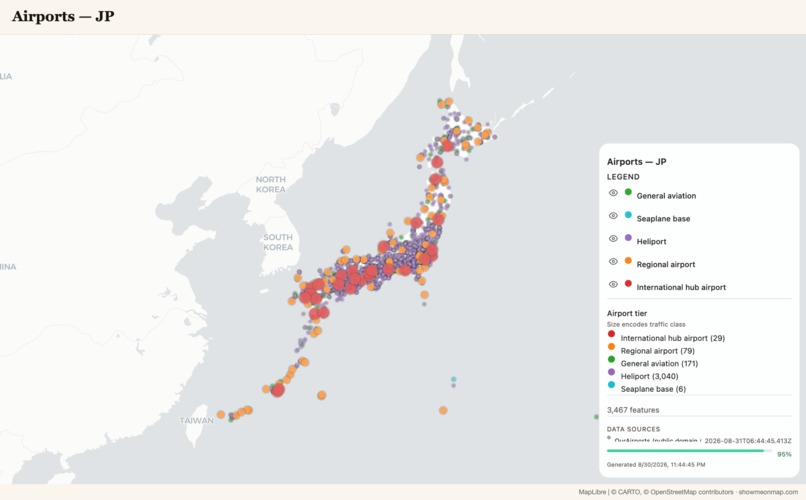Click the orange Regional airport legend dot

click(x=628, y=261)
